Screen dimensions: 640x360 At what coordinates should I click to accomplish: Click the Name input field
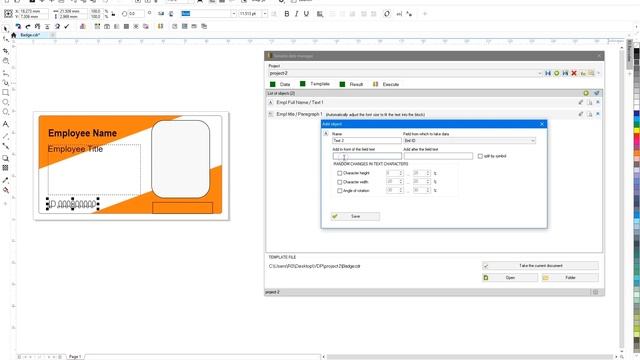[367, 140]
